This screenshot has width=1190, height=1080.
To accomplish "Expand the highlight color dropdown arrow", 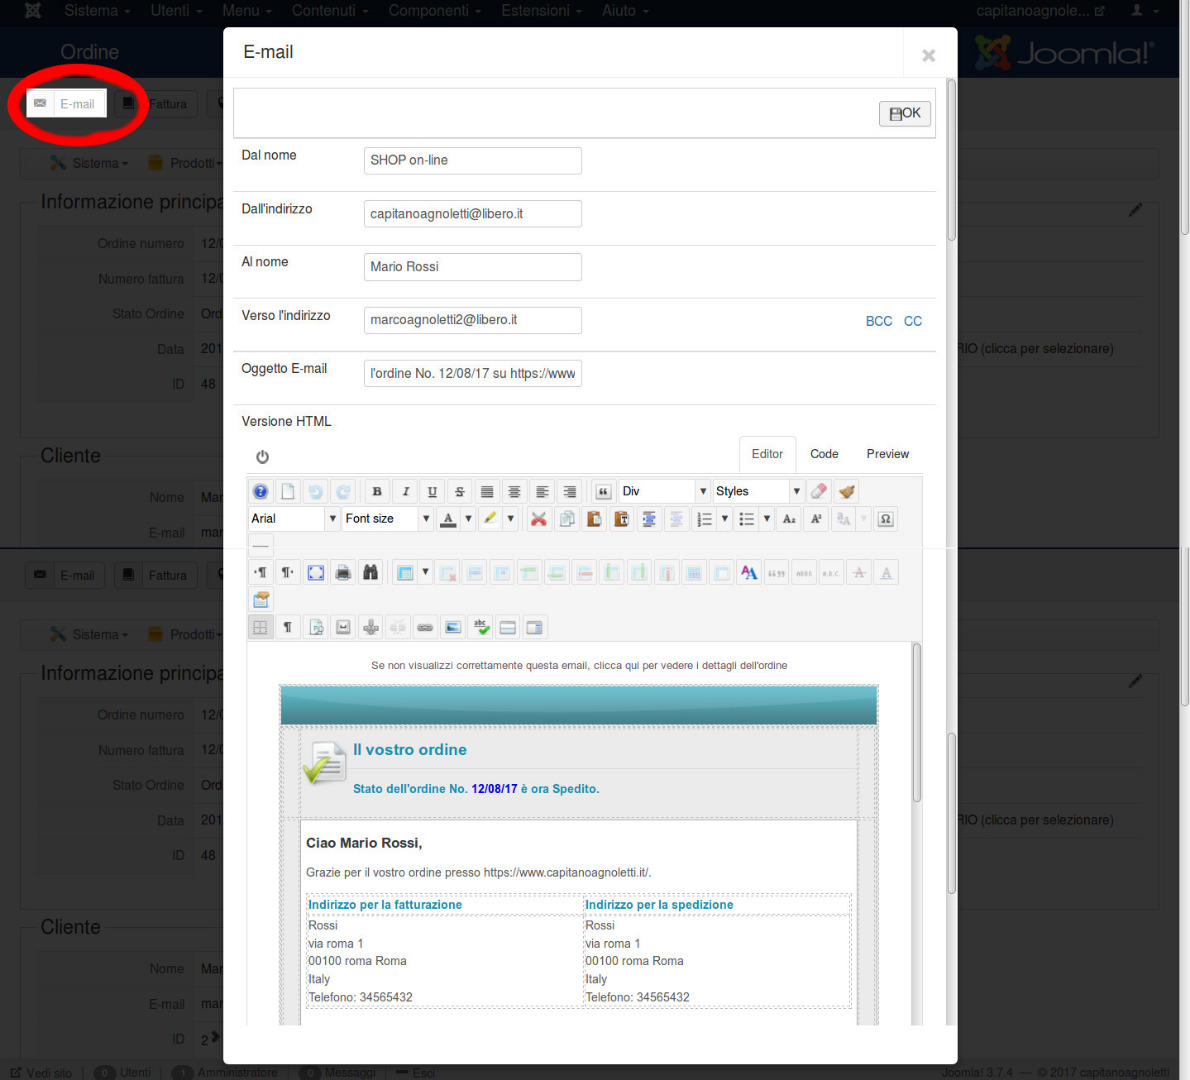I will 511,519.
